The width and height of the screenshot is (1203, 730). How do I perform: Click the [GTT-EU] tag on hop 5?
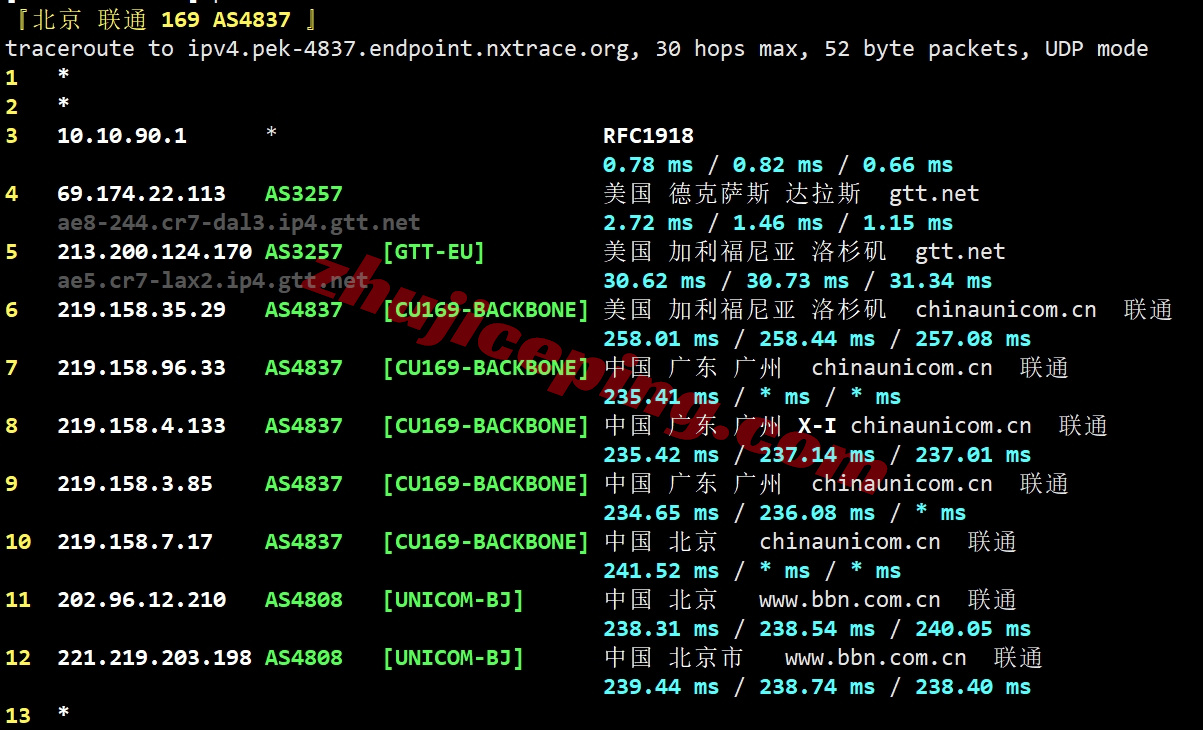coord(433,252)
